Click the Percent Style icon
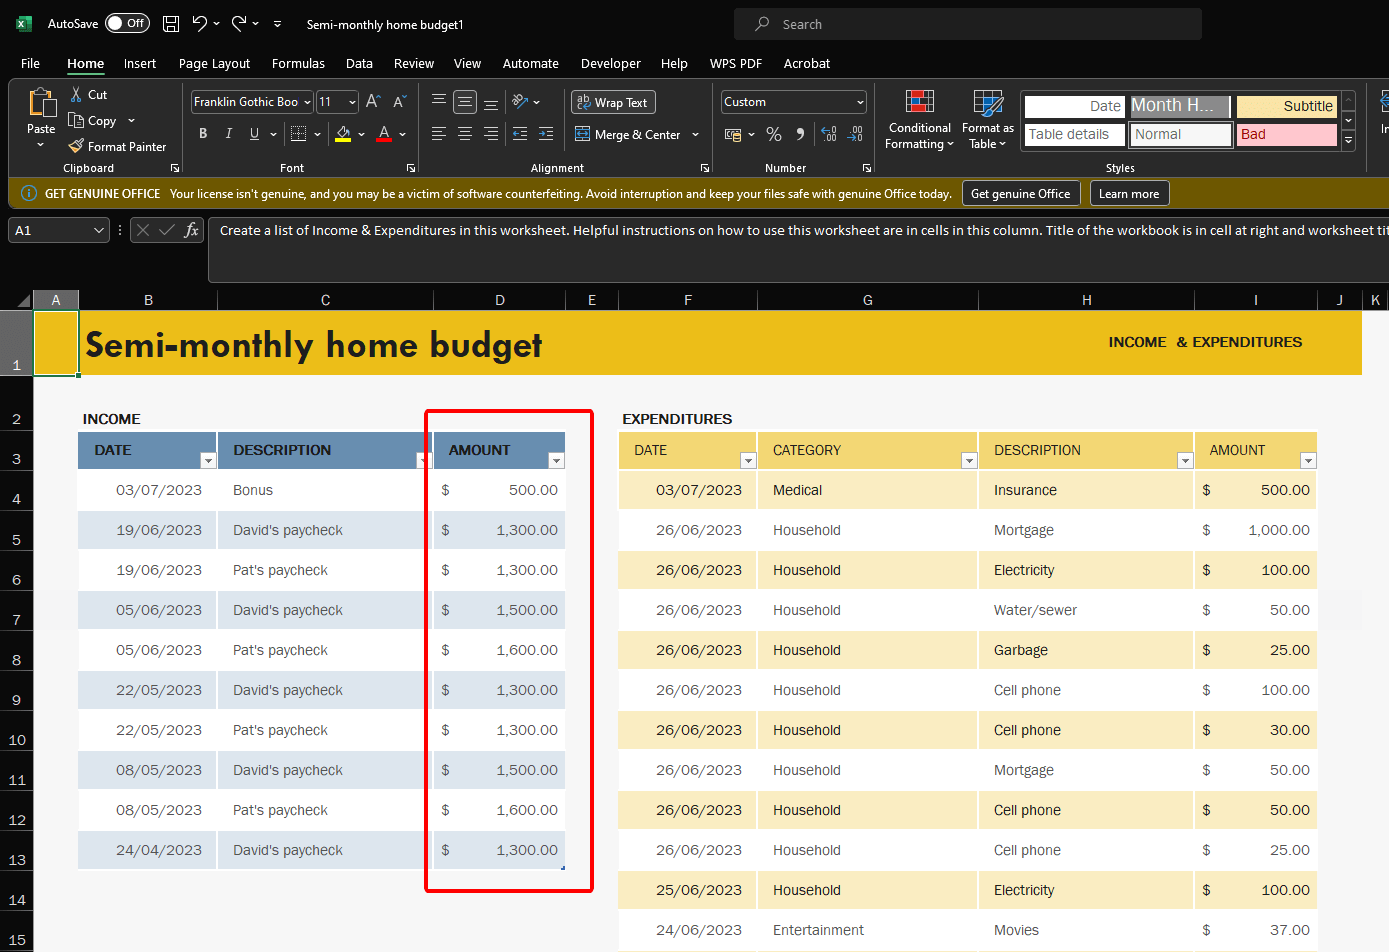1389x952 pixels. [774, 134]
